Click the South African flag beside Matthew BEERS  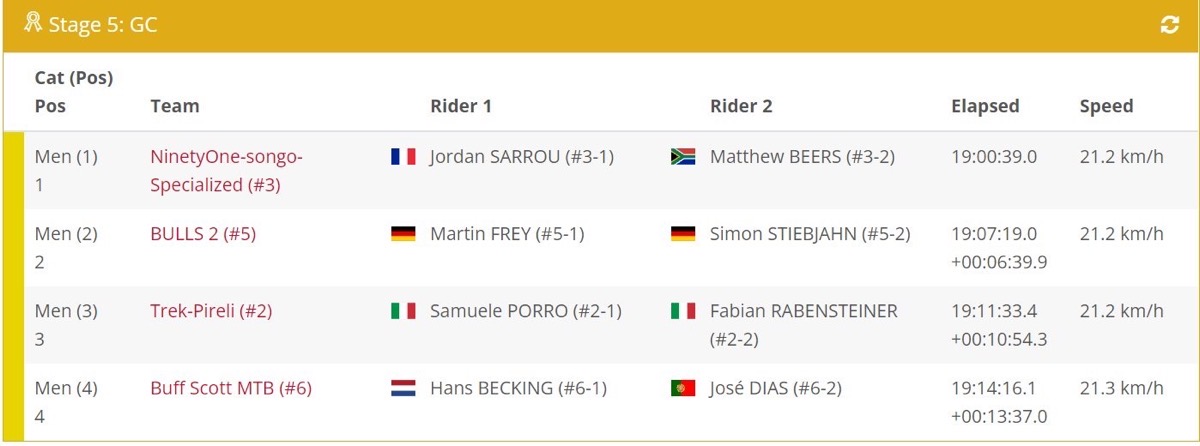[683, 157]
